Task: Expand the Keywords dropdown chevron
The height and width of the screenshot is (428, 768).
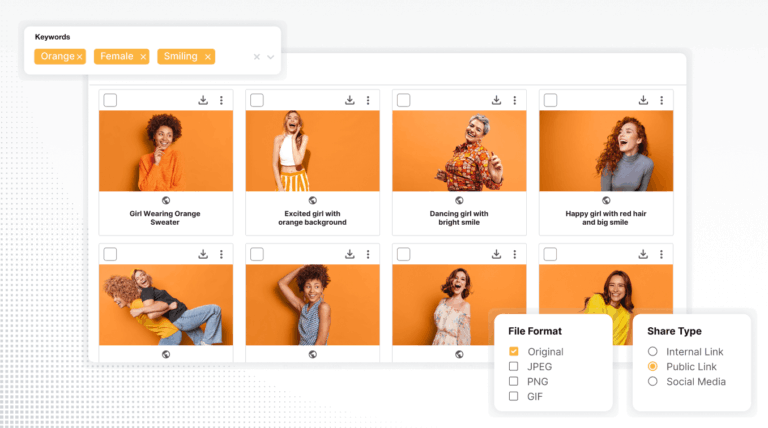Action: pos(270,57)
